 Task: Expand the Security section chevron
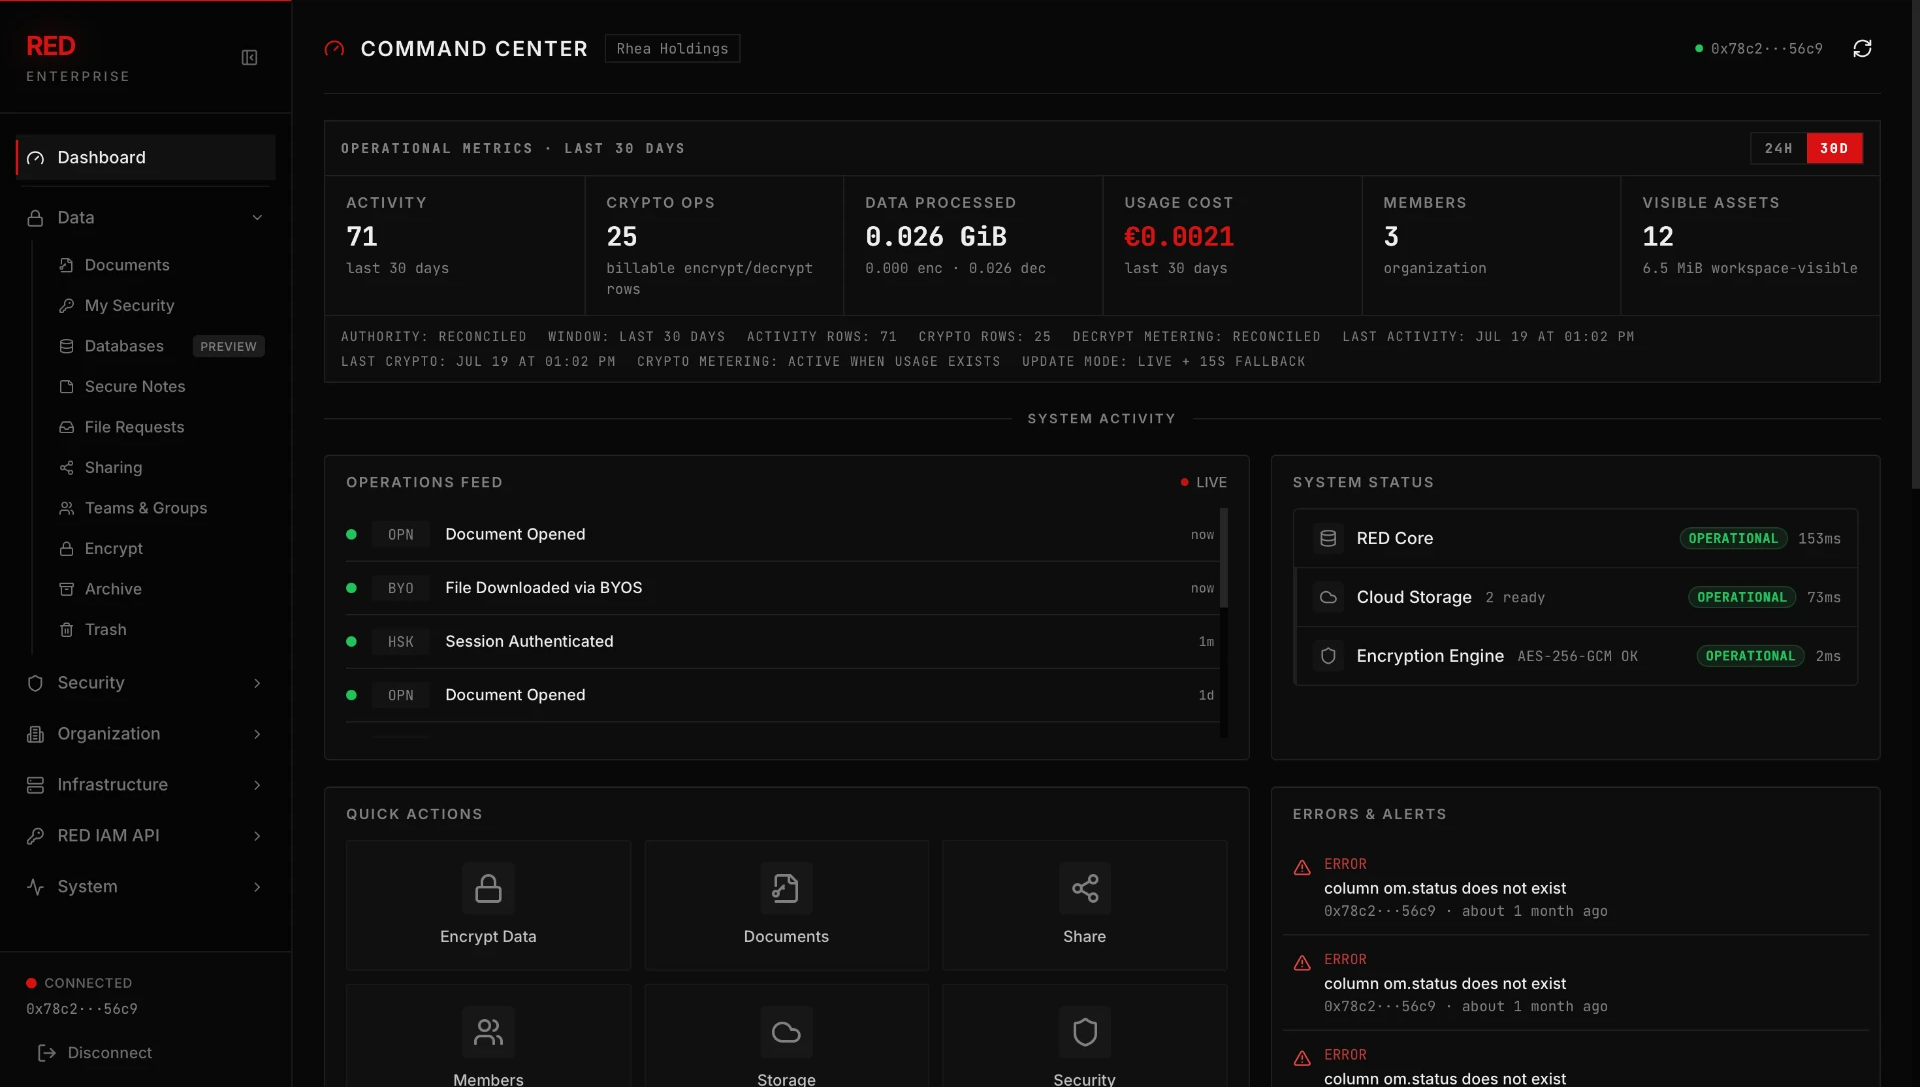point(257,683)
